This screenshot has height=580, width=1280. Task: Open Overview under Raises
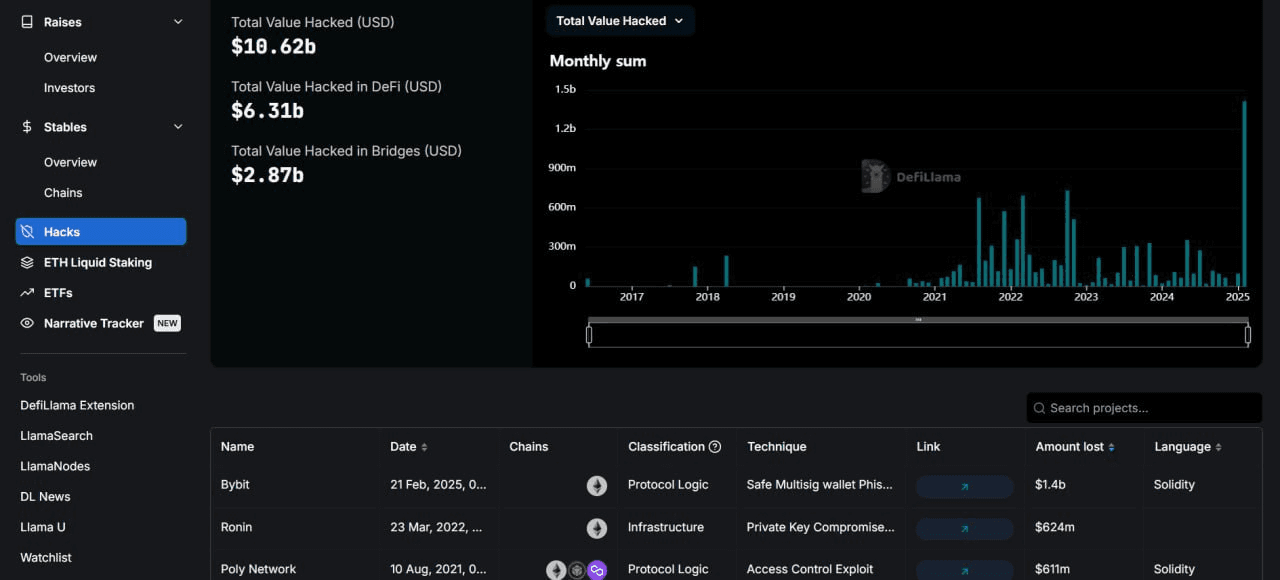tap(70, 57)
